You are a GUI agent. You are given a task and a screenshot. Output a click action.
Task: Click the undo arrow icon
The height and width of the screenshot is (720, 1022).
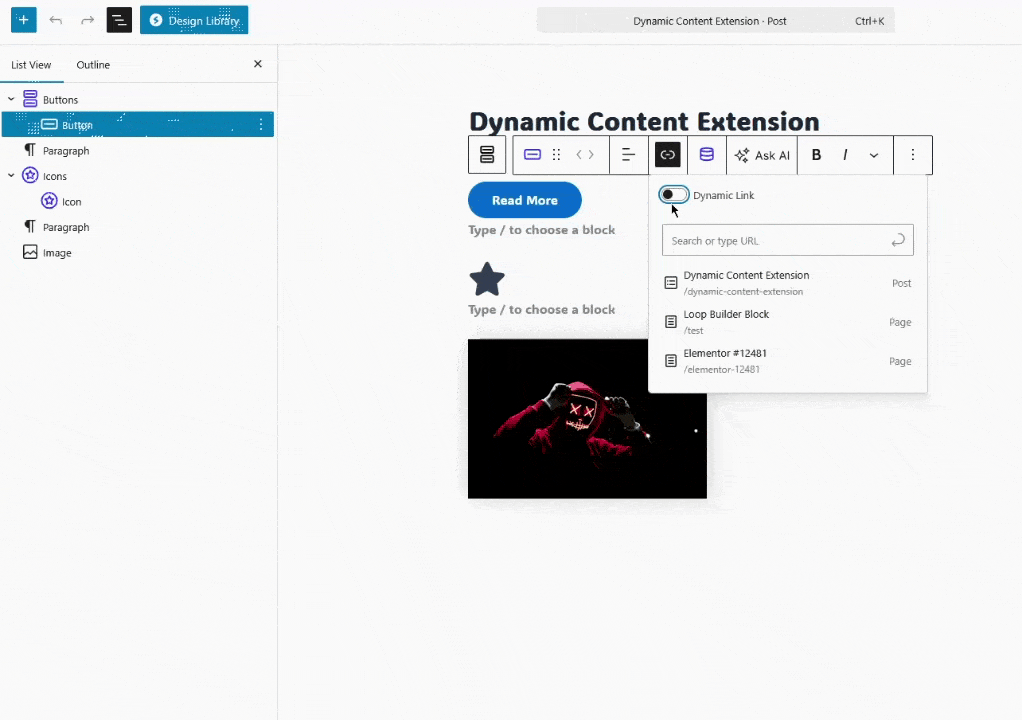[56, 20]
